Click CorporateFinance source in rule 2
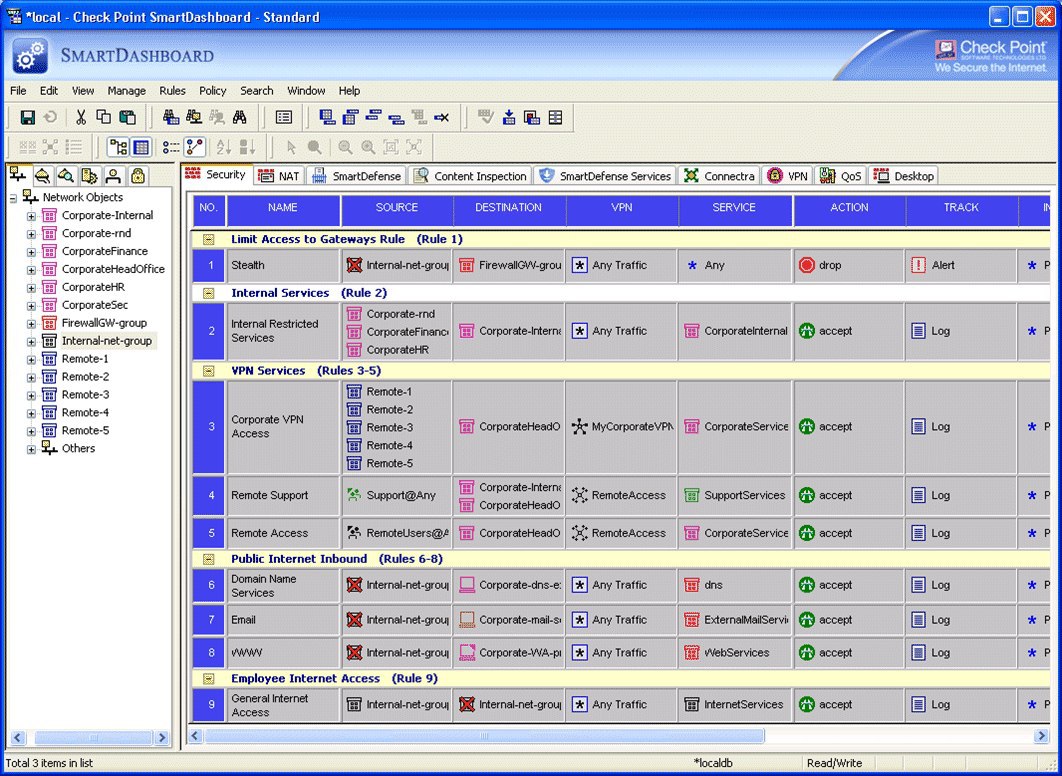The width and height of the screenshot is (1062, 776). click(x=398, y=332)
